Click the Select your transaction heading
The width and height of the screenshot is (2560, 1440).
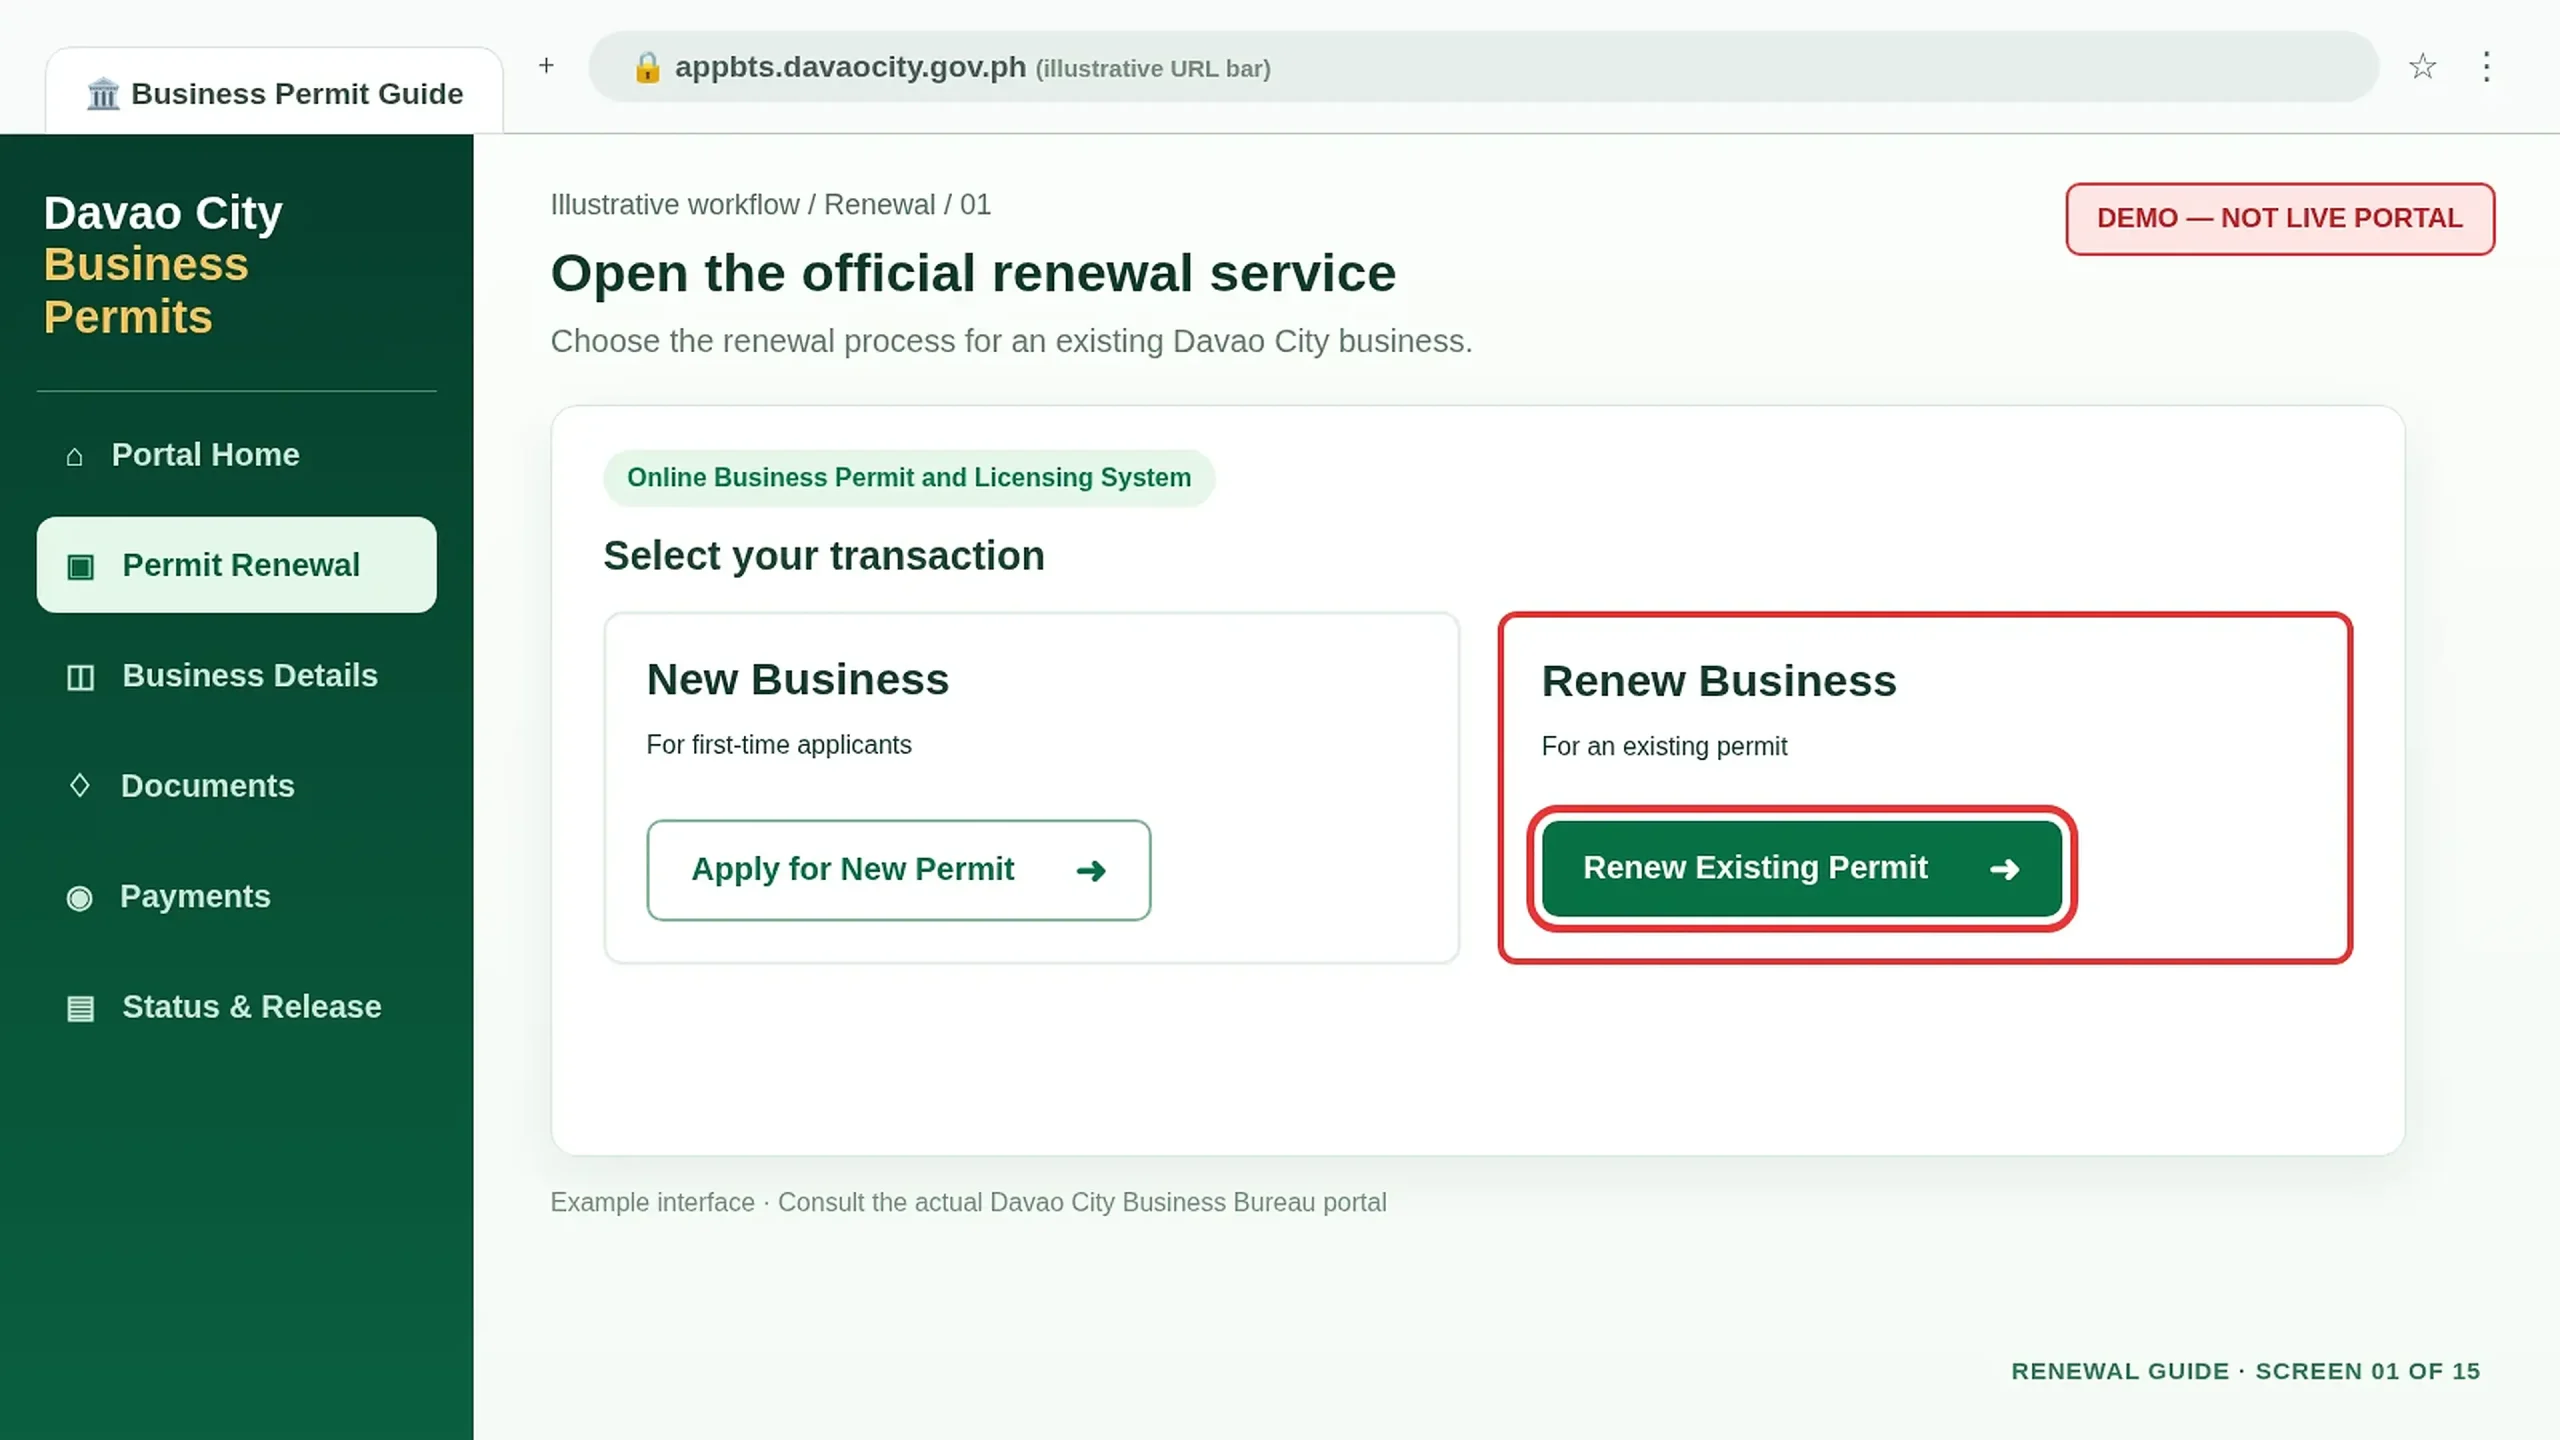[x=824, y=556]
